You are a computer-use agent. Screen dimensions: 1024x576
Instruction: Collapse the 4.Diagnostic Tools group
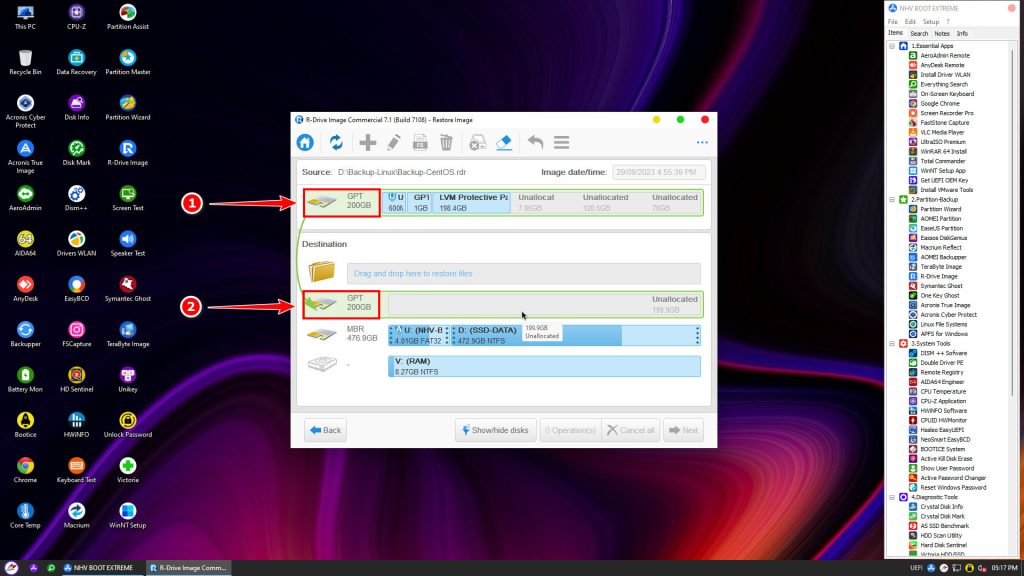892,497
